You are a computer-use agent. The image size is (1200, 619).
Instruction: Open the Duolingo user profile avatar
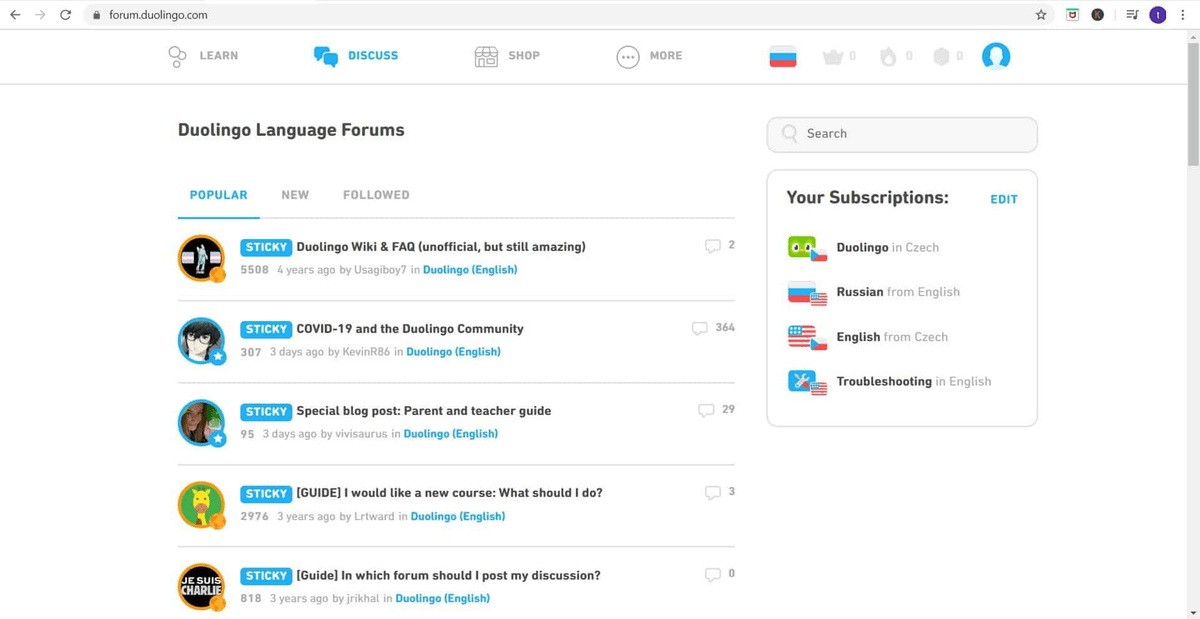click(x=996, y=56)
